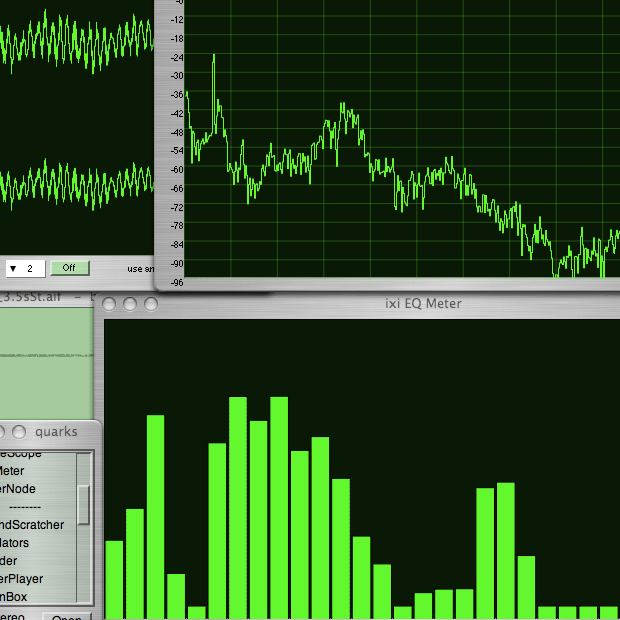Click the "-12" dB axis label
Viewport: 620px width, 620px height.
tap(177, 20)
